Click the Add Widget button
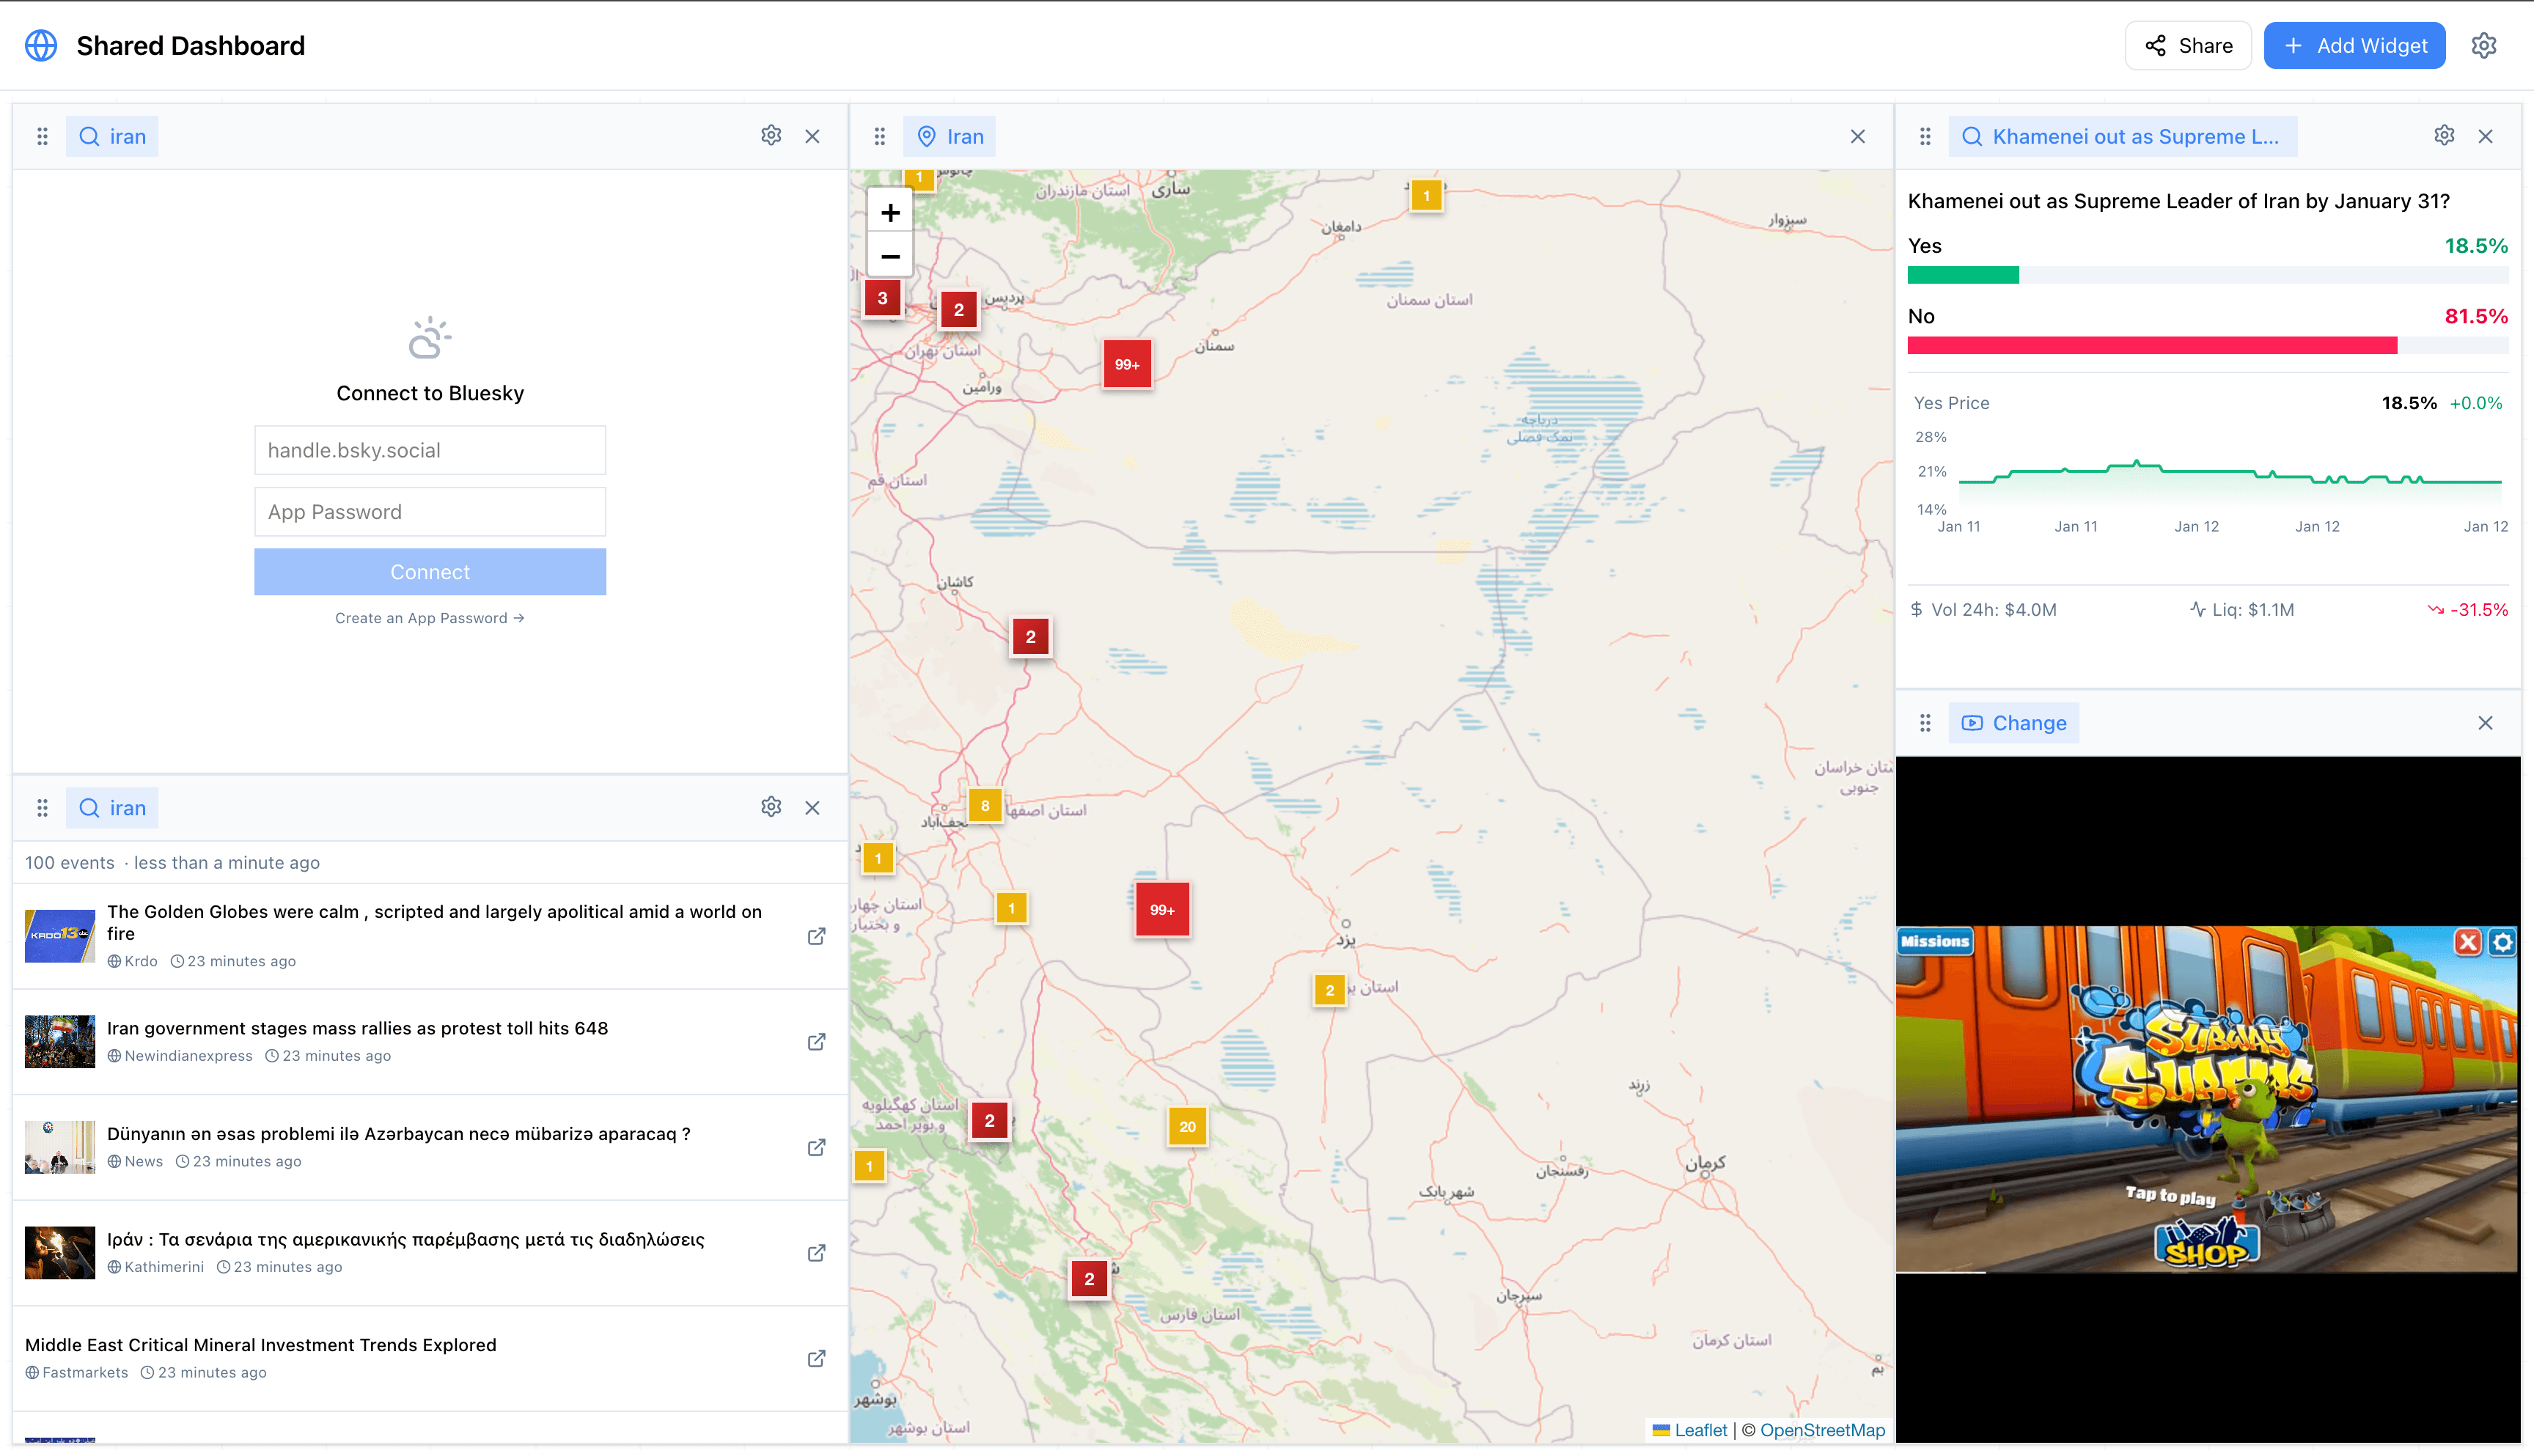The width and height of the screenshot is (2534, 1456). click(2354, 46)
